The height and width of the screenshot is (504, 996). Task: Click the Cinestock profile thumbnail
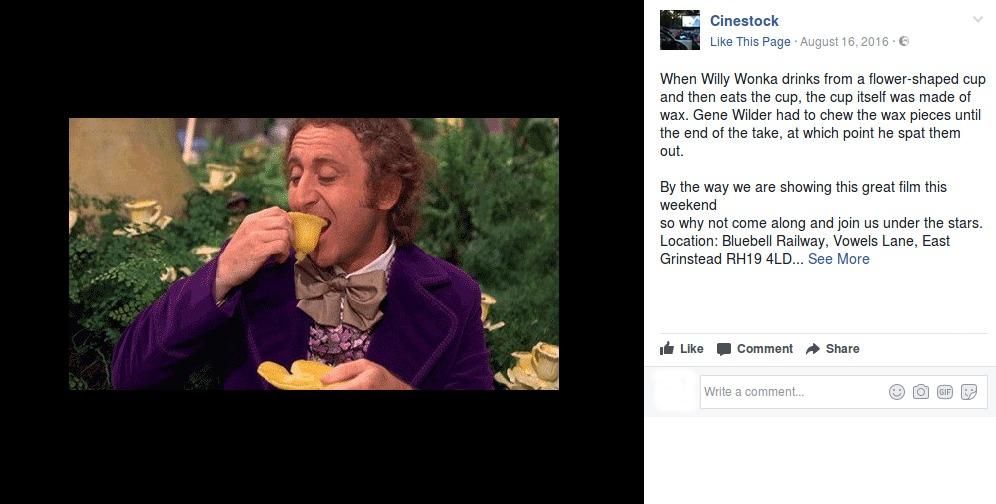tap(680, 30)
